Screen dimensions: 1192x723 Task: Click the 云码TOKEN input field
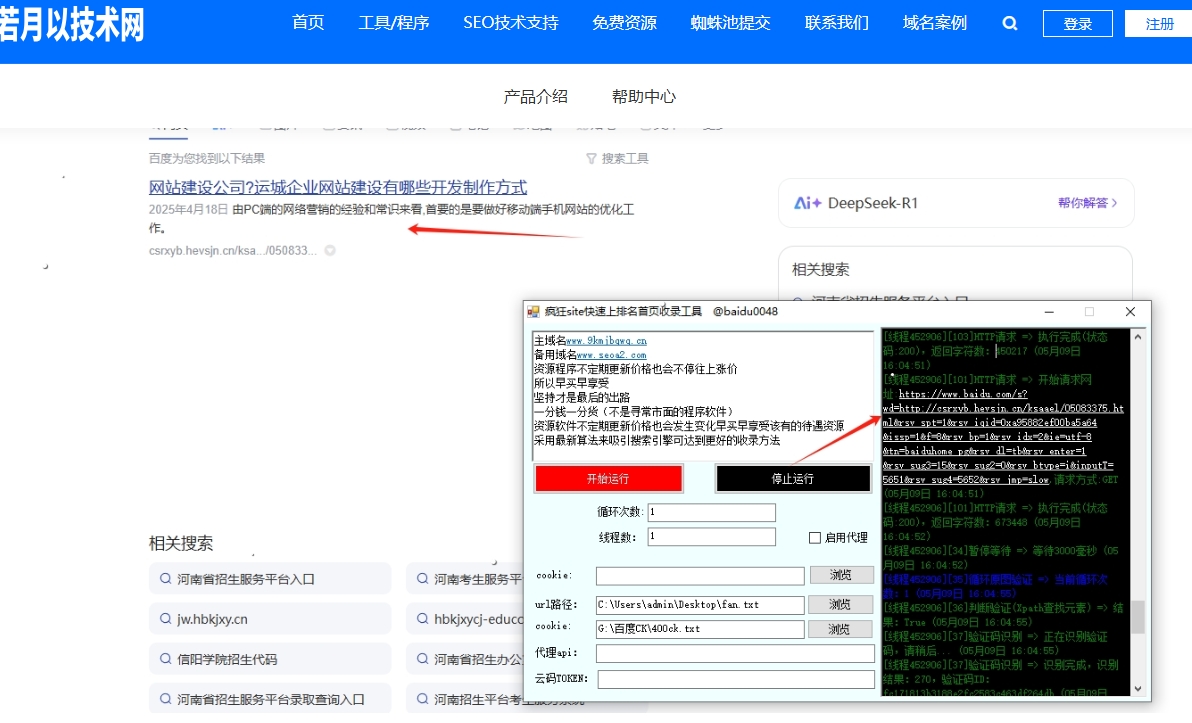736,679
